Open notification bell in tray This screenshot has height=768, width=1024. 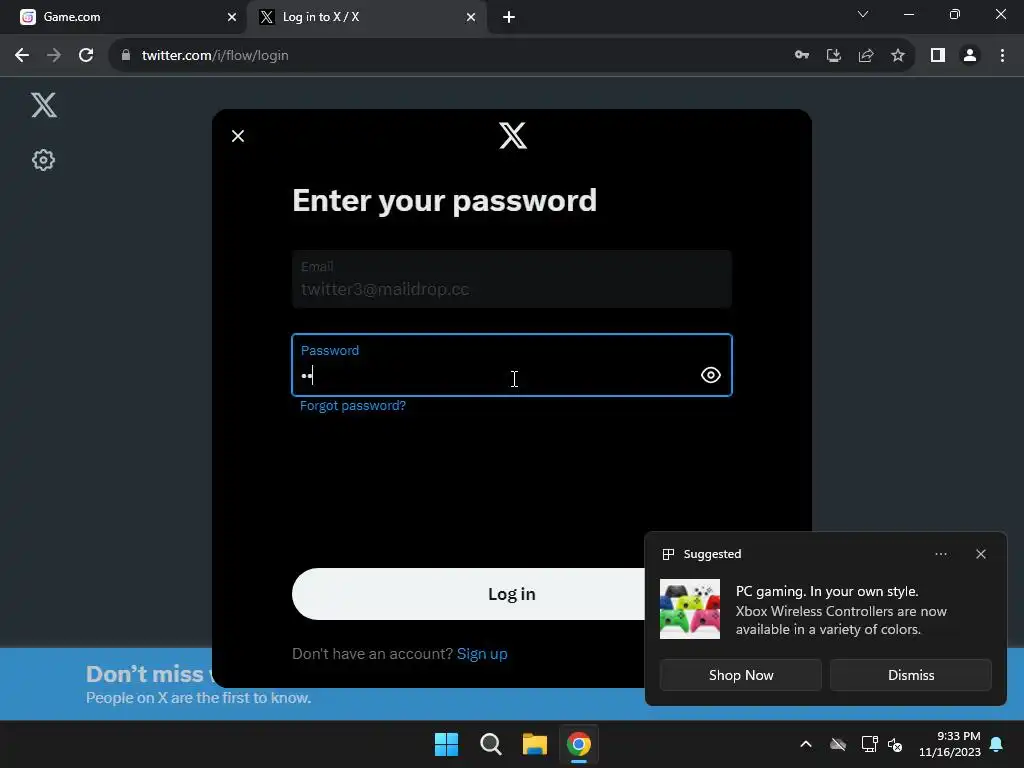(x=997, y=744)
